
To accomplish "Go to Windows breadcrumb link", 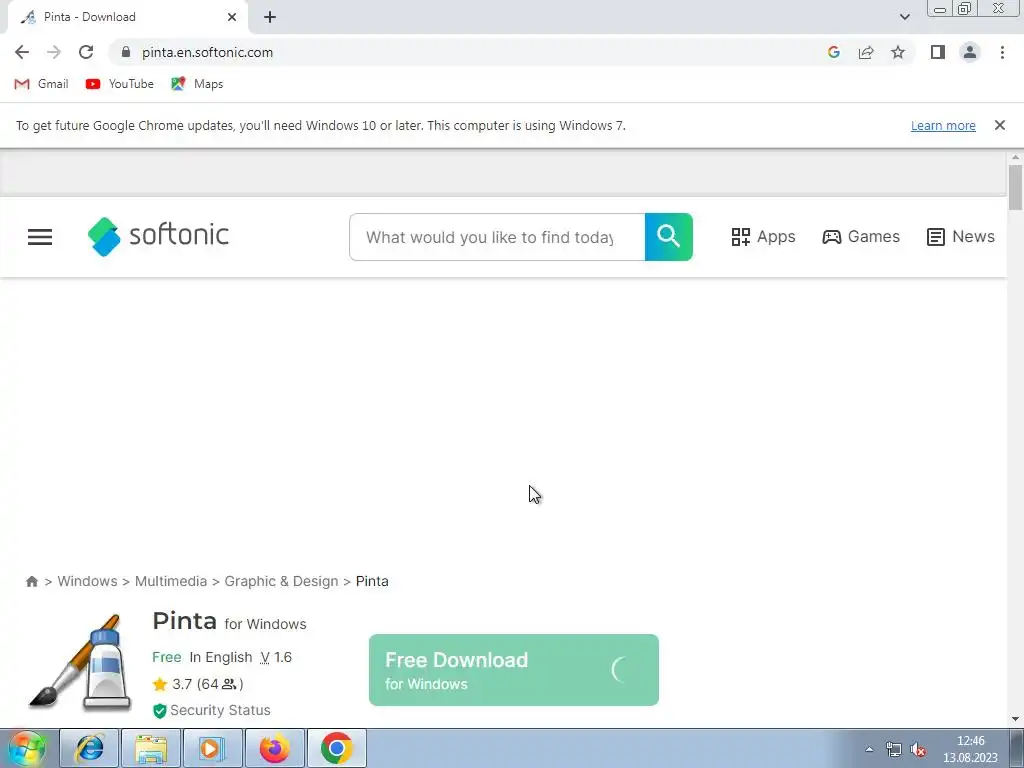I will tap(88, 581).
